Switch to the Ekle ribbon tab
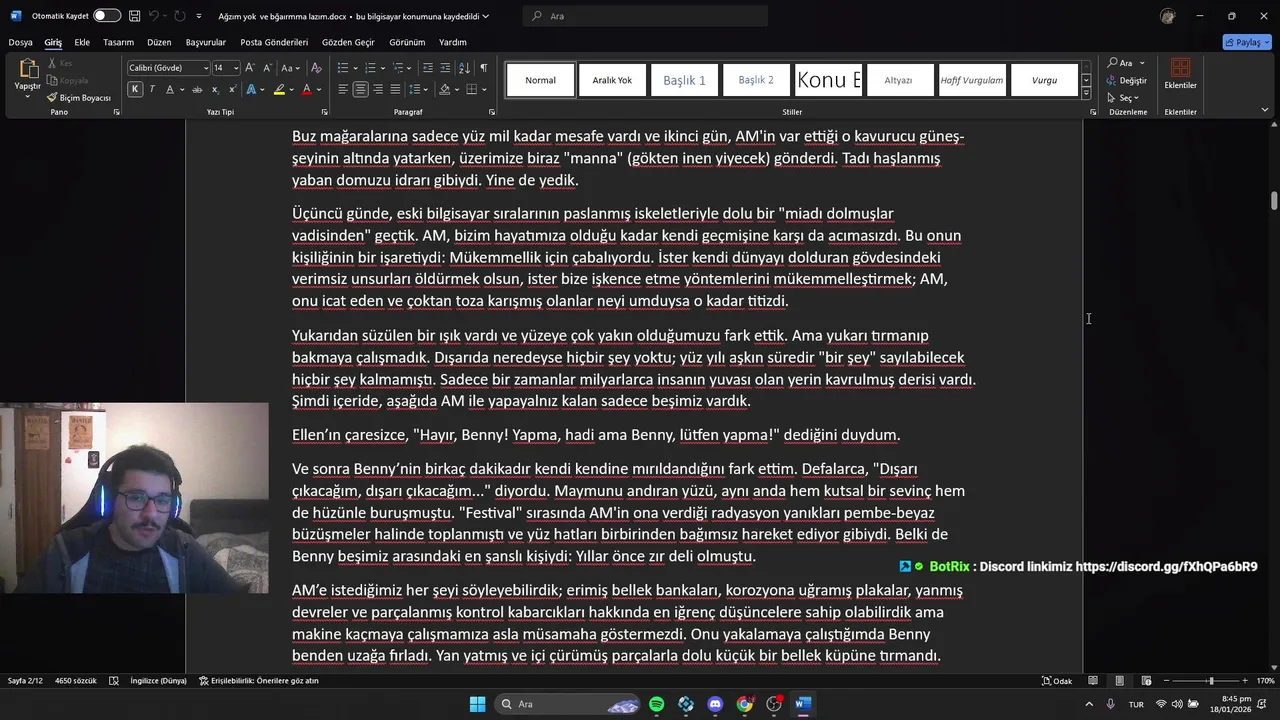This screenshot has height=720, width=1280. 82,42
